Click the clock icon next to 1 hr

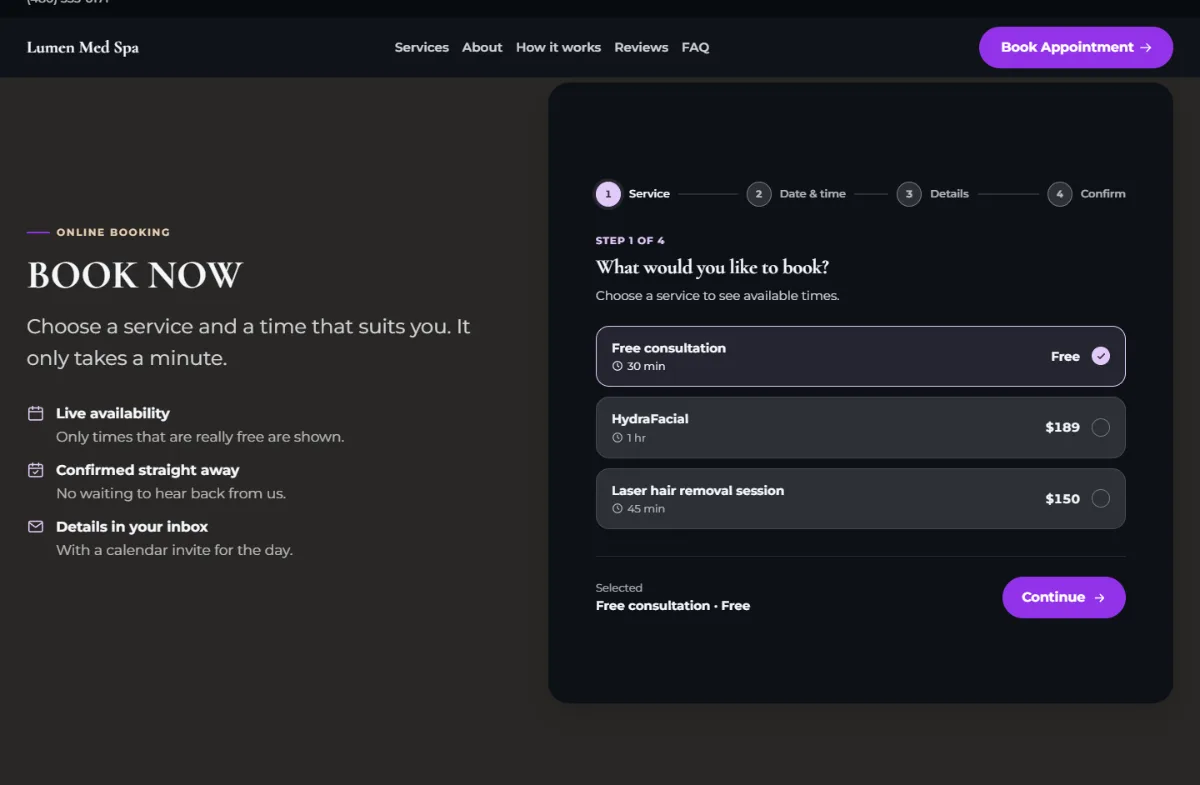(x=617, y=438)
